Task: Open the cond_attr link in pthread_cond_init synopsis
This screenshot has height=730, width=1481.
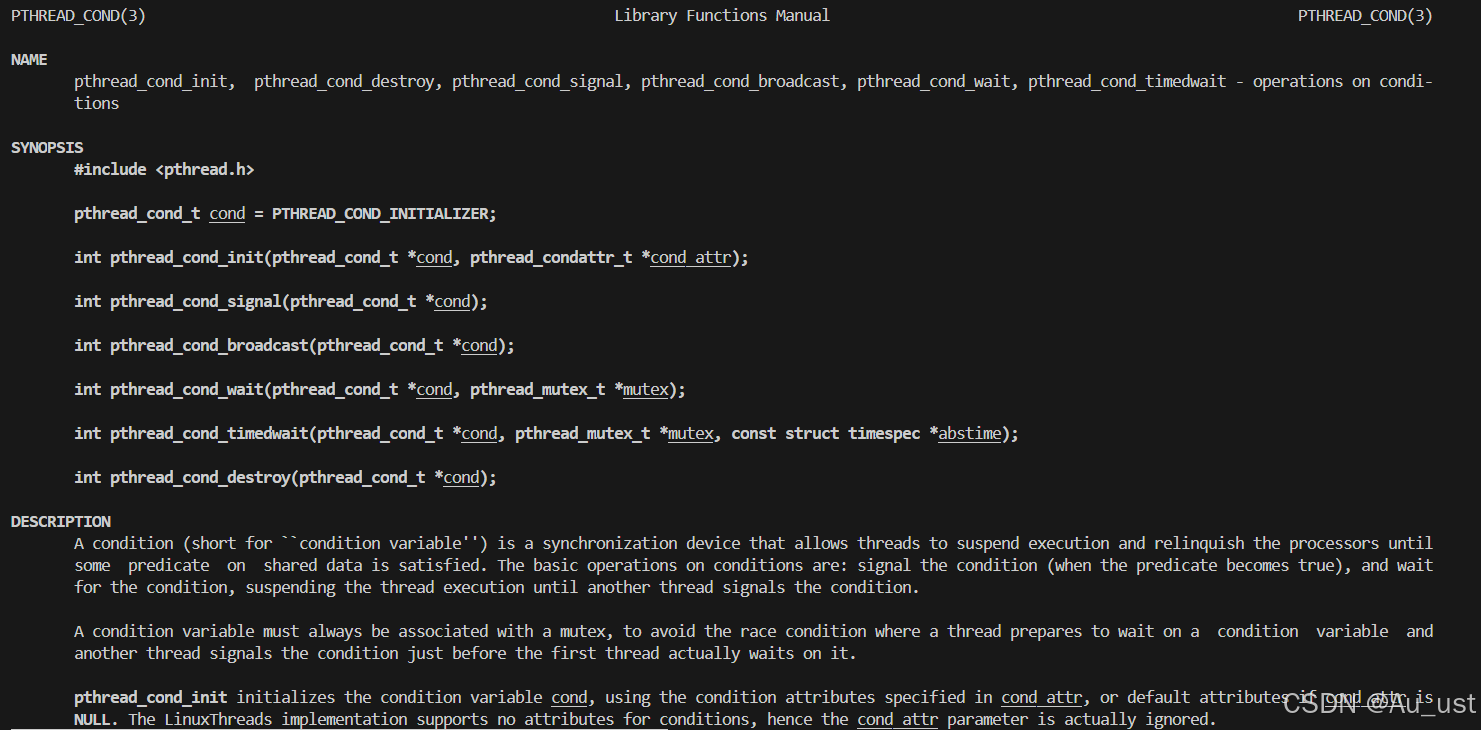Action: click(690, 257)
